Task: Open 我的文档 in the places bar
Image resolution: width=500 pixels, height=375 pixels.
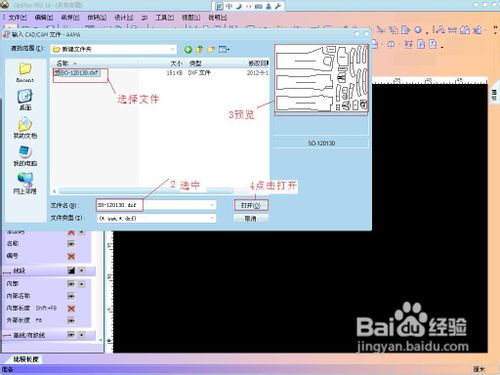Action: click(25, 128)
